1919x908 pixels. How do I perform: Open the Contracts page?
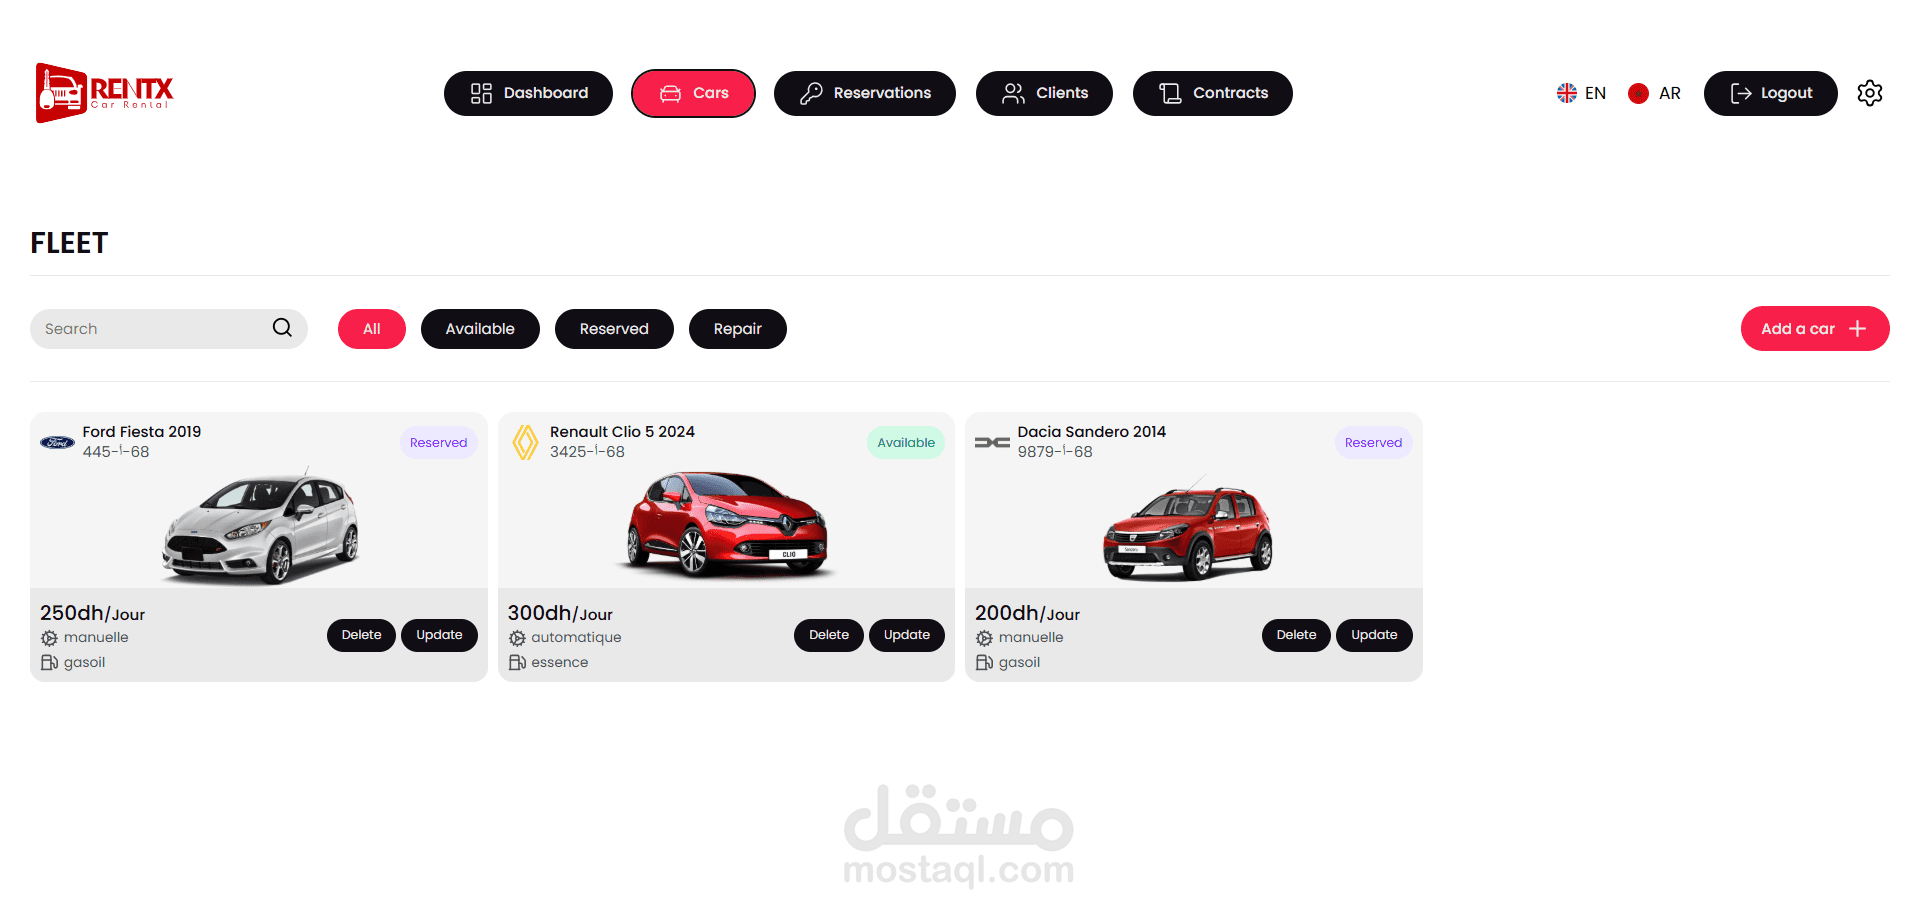(1213, 93)
